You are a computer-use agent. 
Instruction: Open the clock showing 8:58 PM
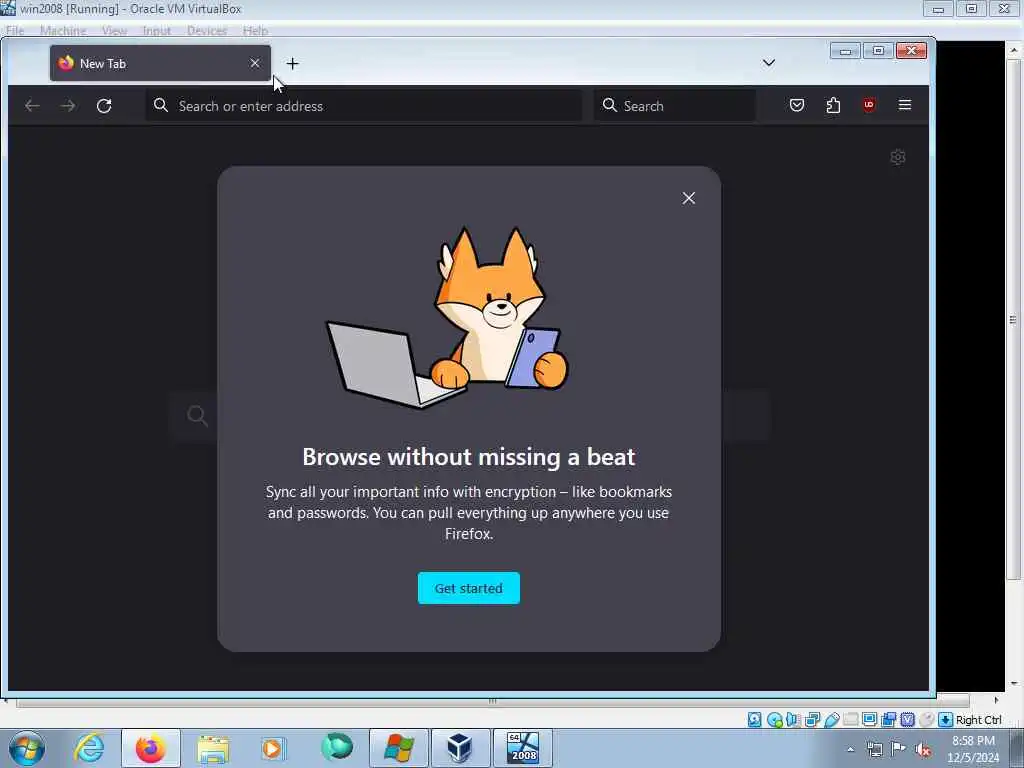coord(973,749)
